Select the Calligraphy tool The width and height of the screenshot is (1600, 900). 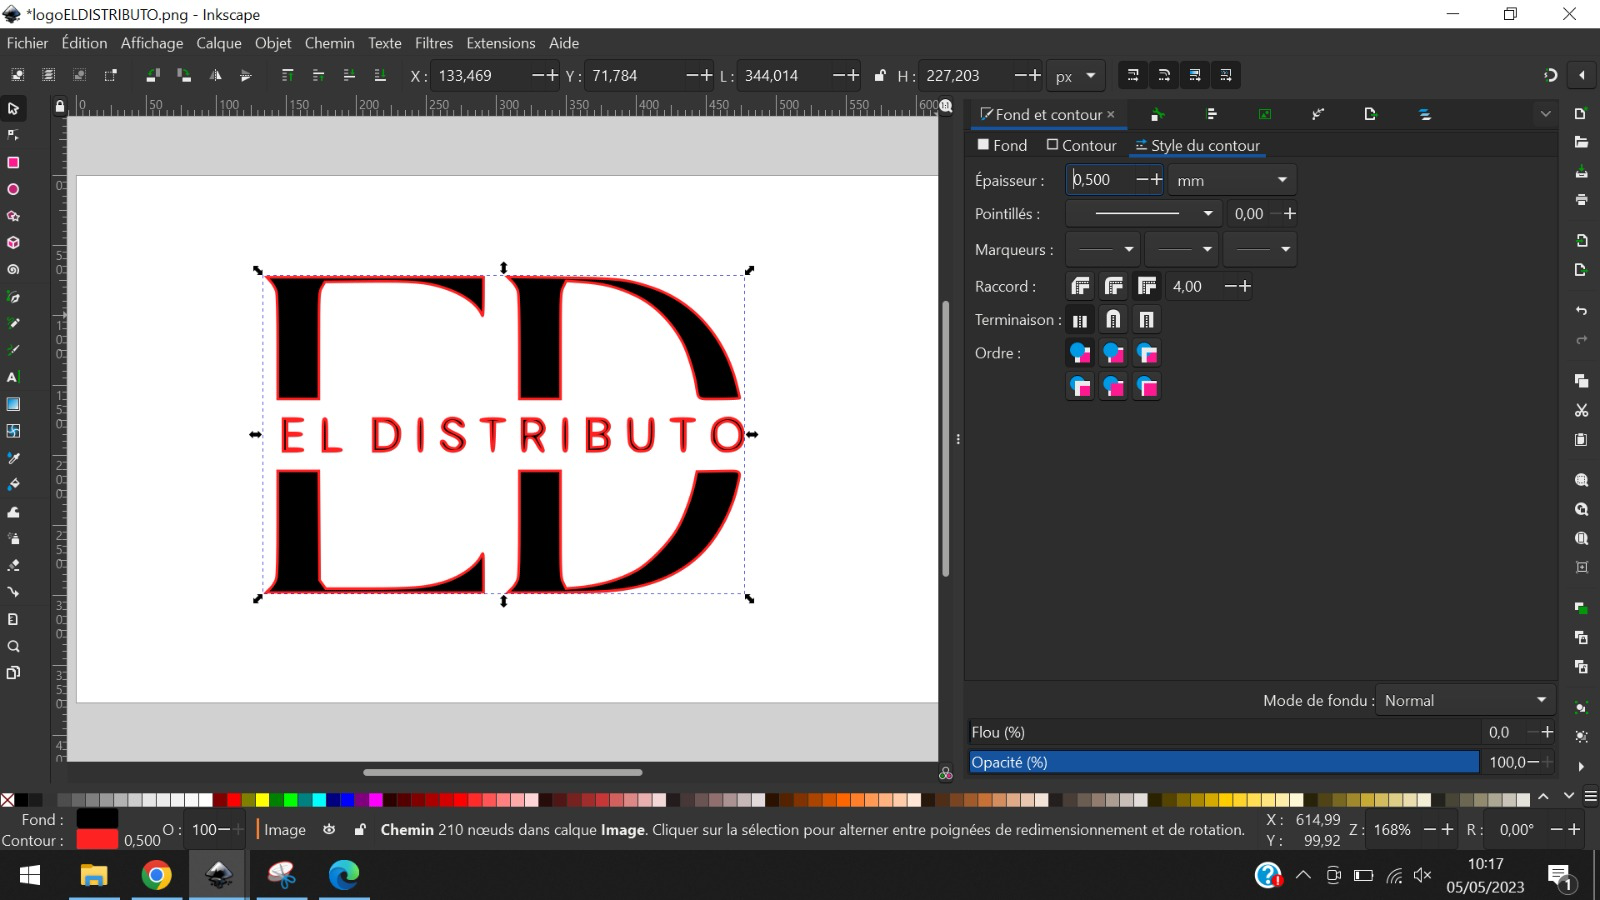13,351
